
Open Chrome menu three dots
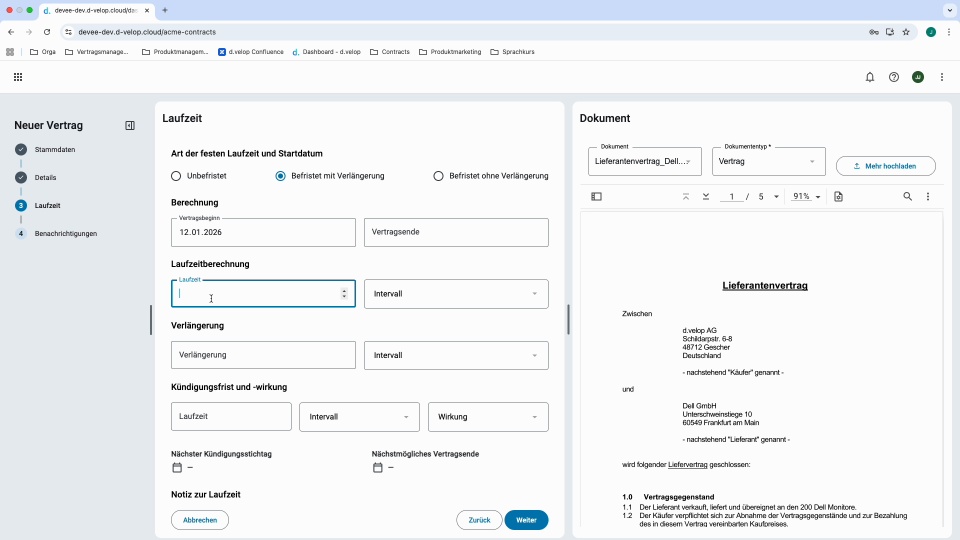pyautogui.click(x=949, y=32)
